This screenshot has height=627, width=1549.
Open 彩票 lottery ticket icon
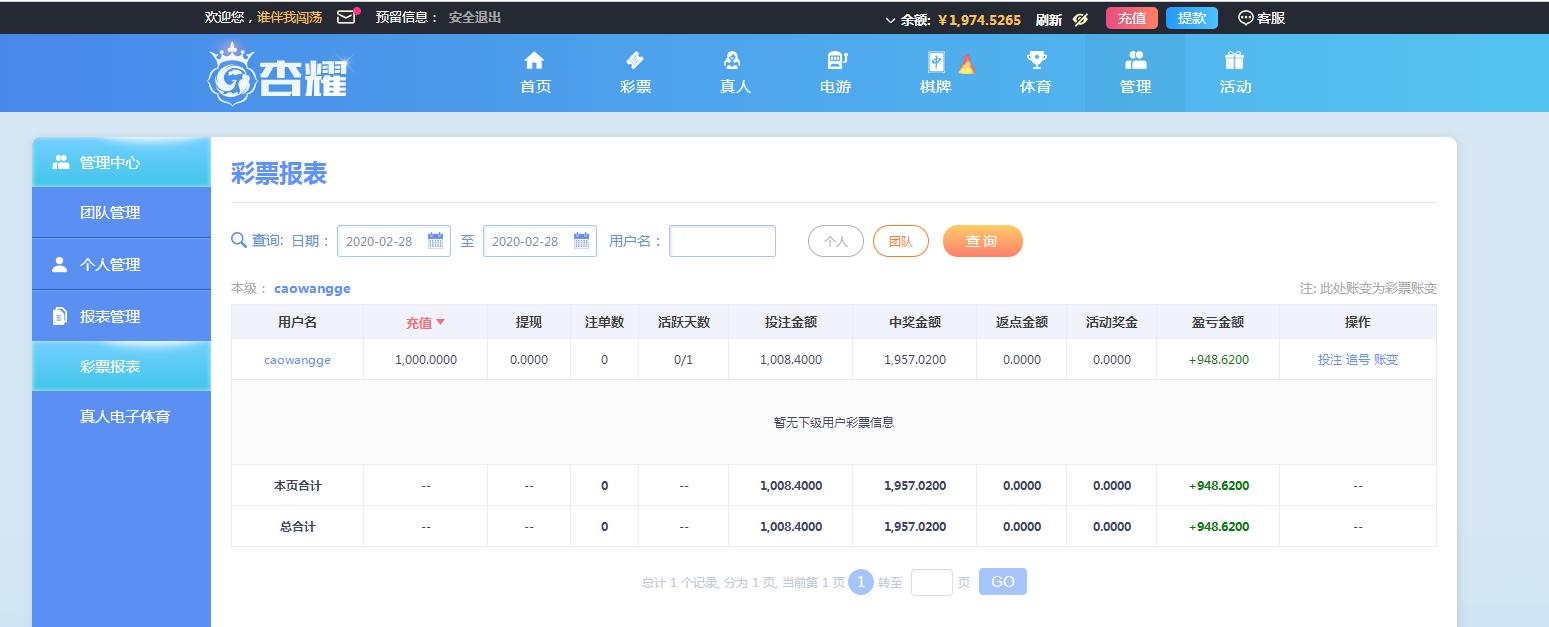635,61
